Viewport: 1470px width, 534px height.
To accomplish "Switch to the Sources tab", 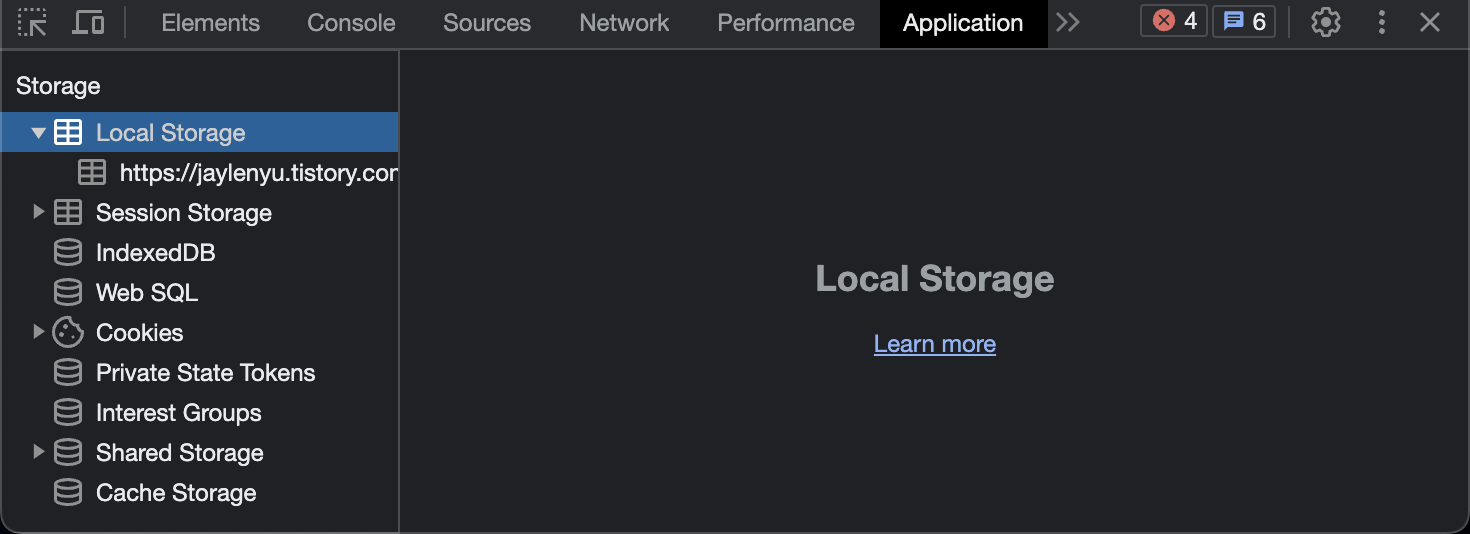I will pos(487,23).
